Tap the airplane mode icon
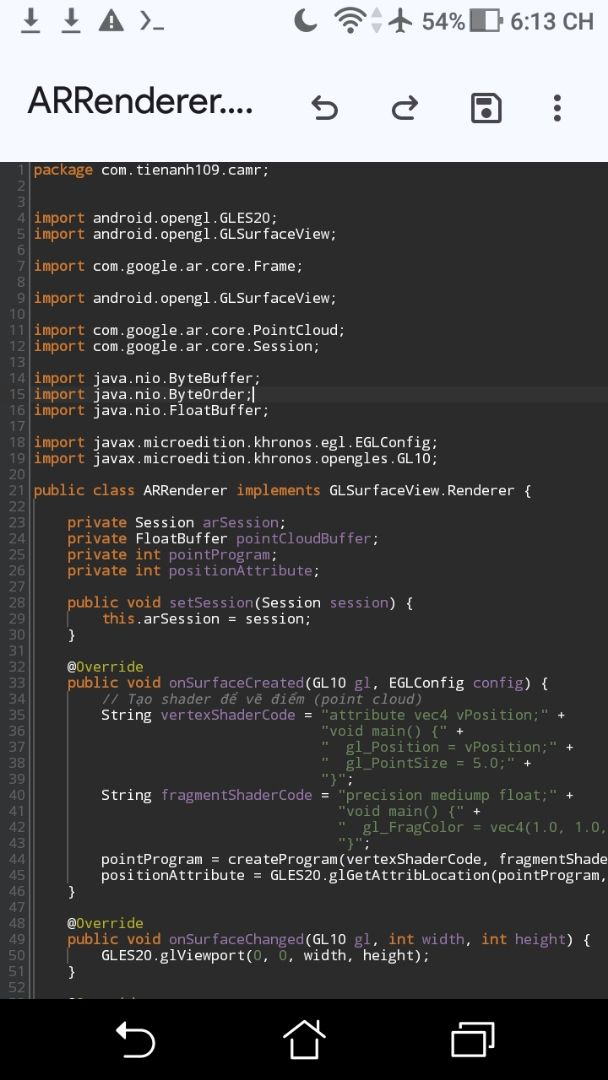608x1080 pixels. 400,21
